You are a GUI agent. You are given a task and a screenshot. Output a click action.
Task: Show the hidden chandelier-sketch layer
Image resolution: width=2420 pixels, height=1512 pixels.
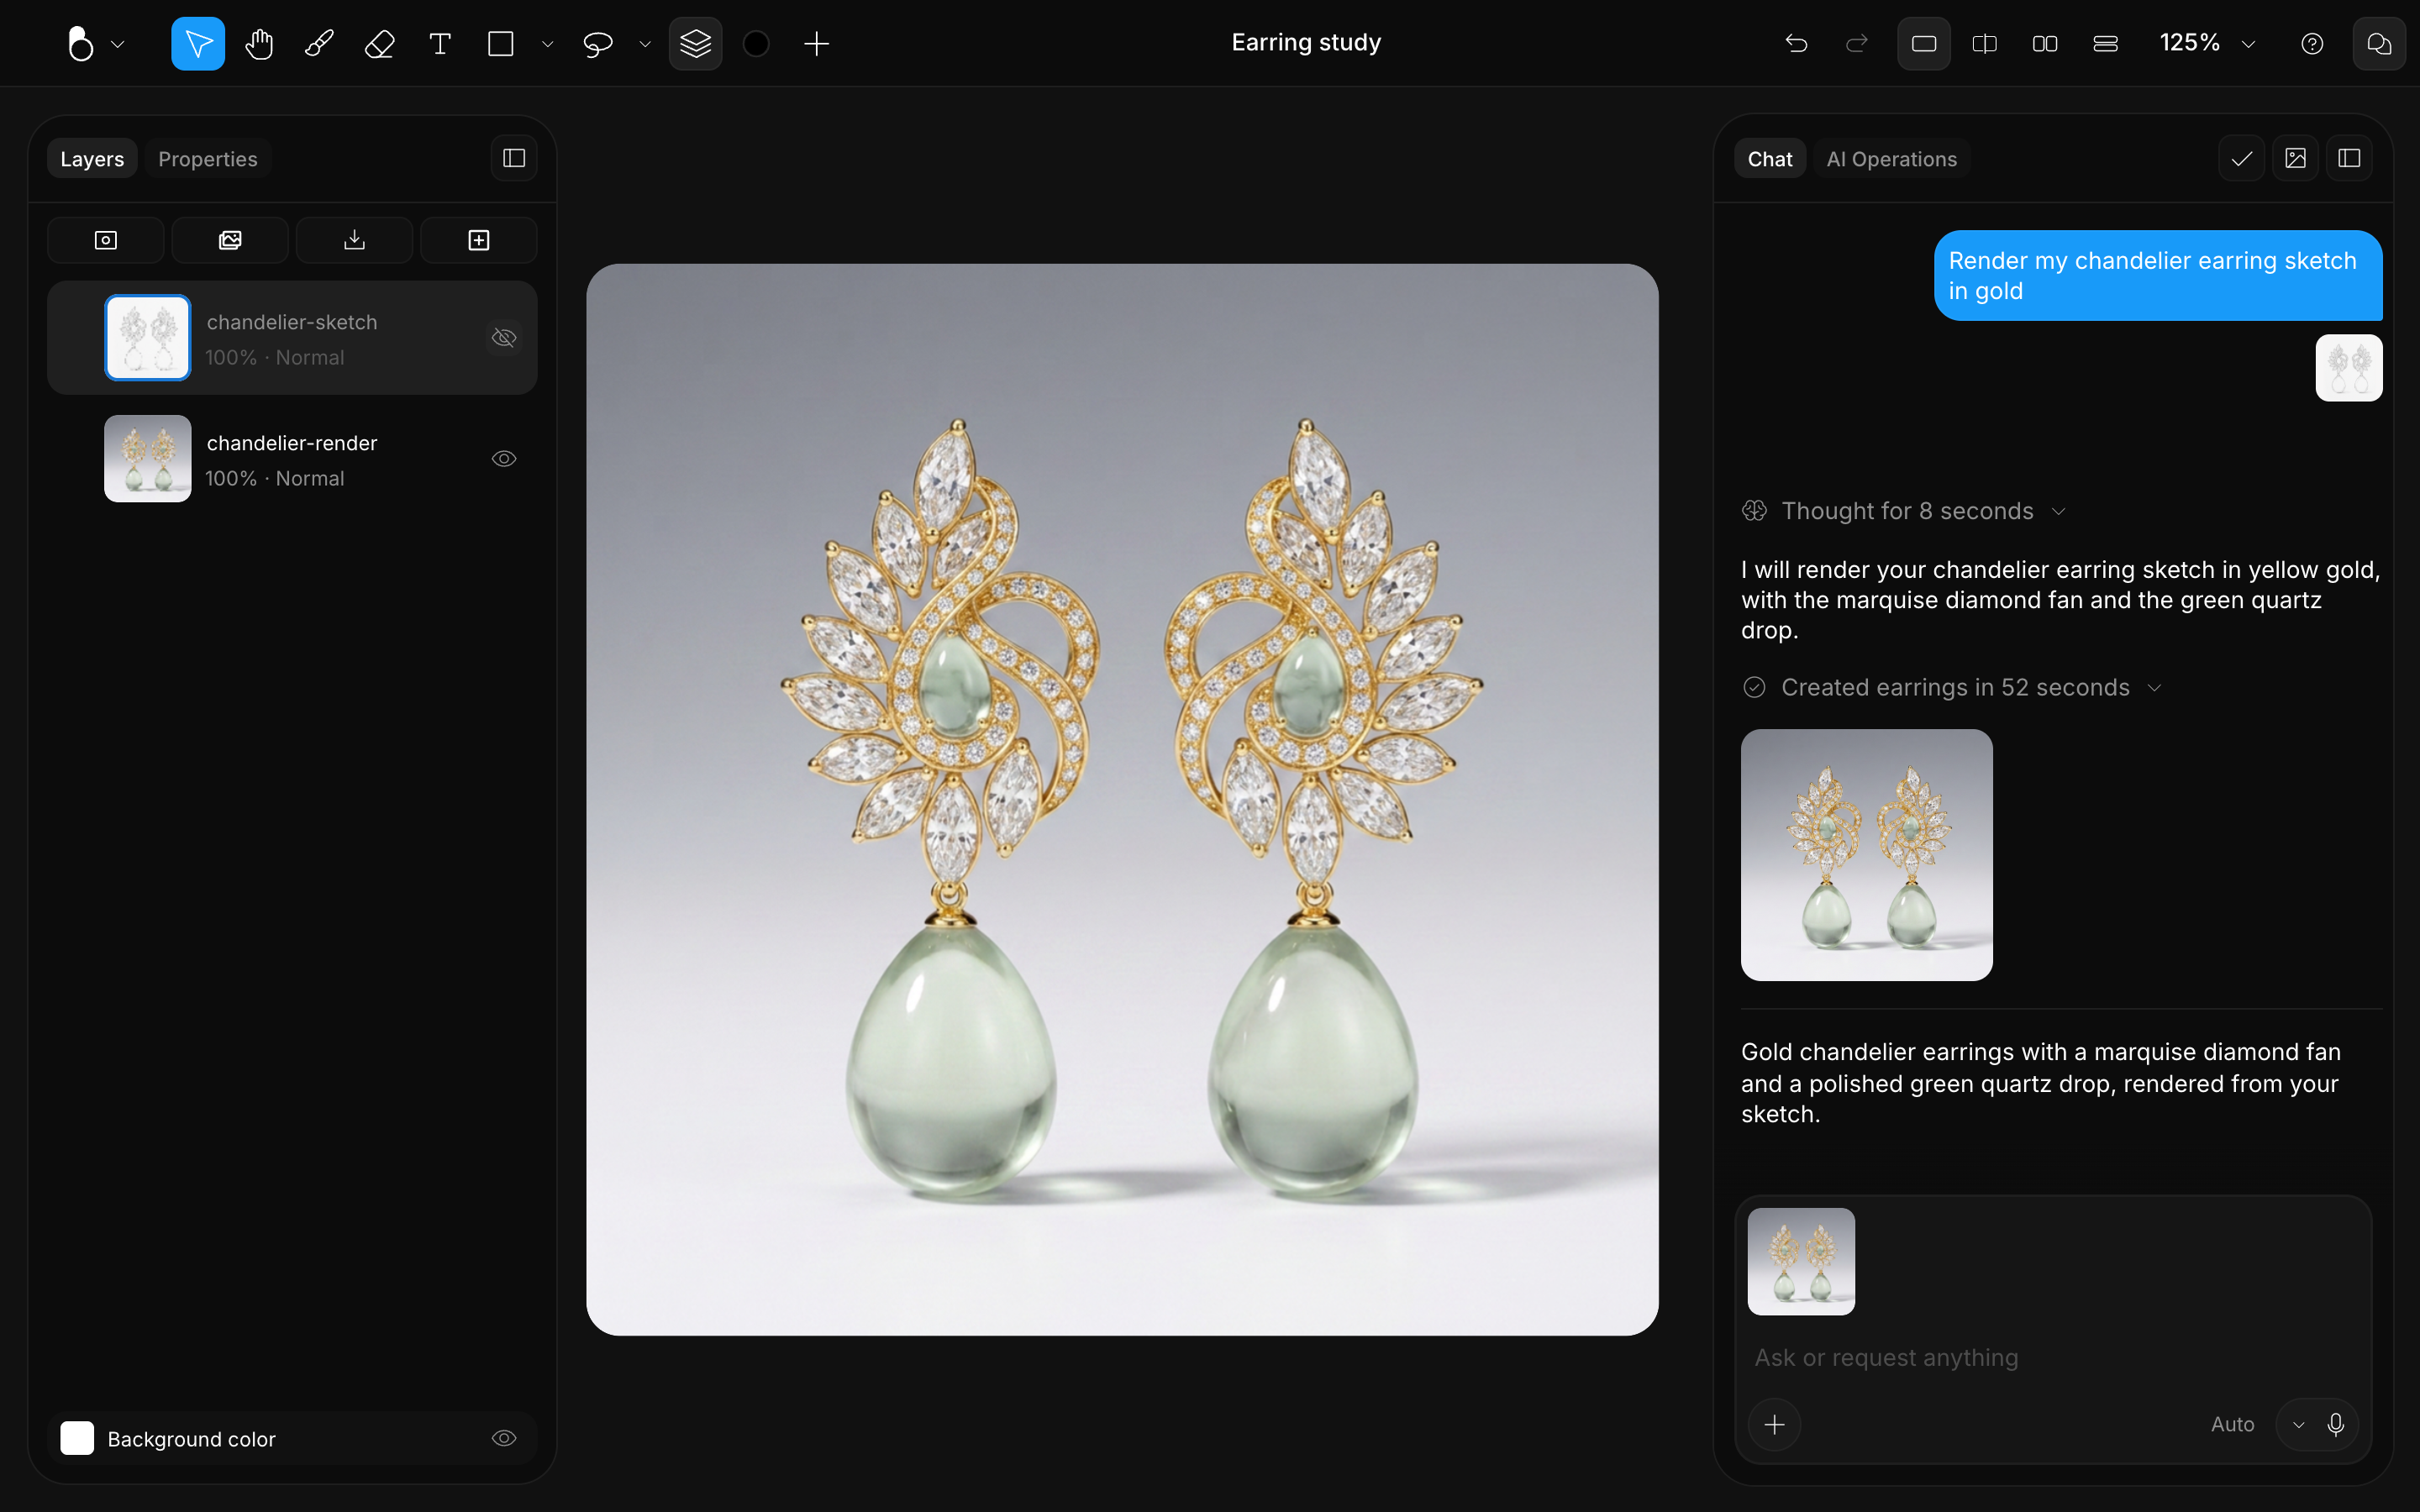tap(504, 338)
